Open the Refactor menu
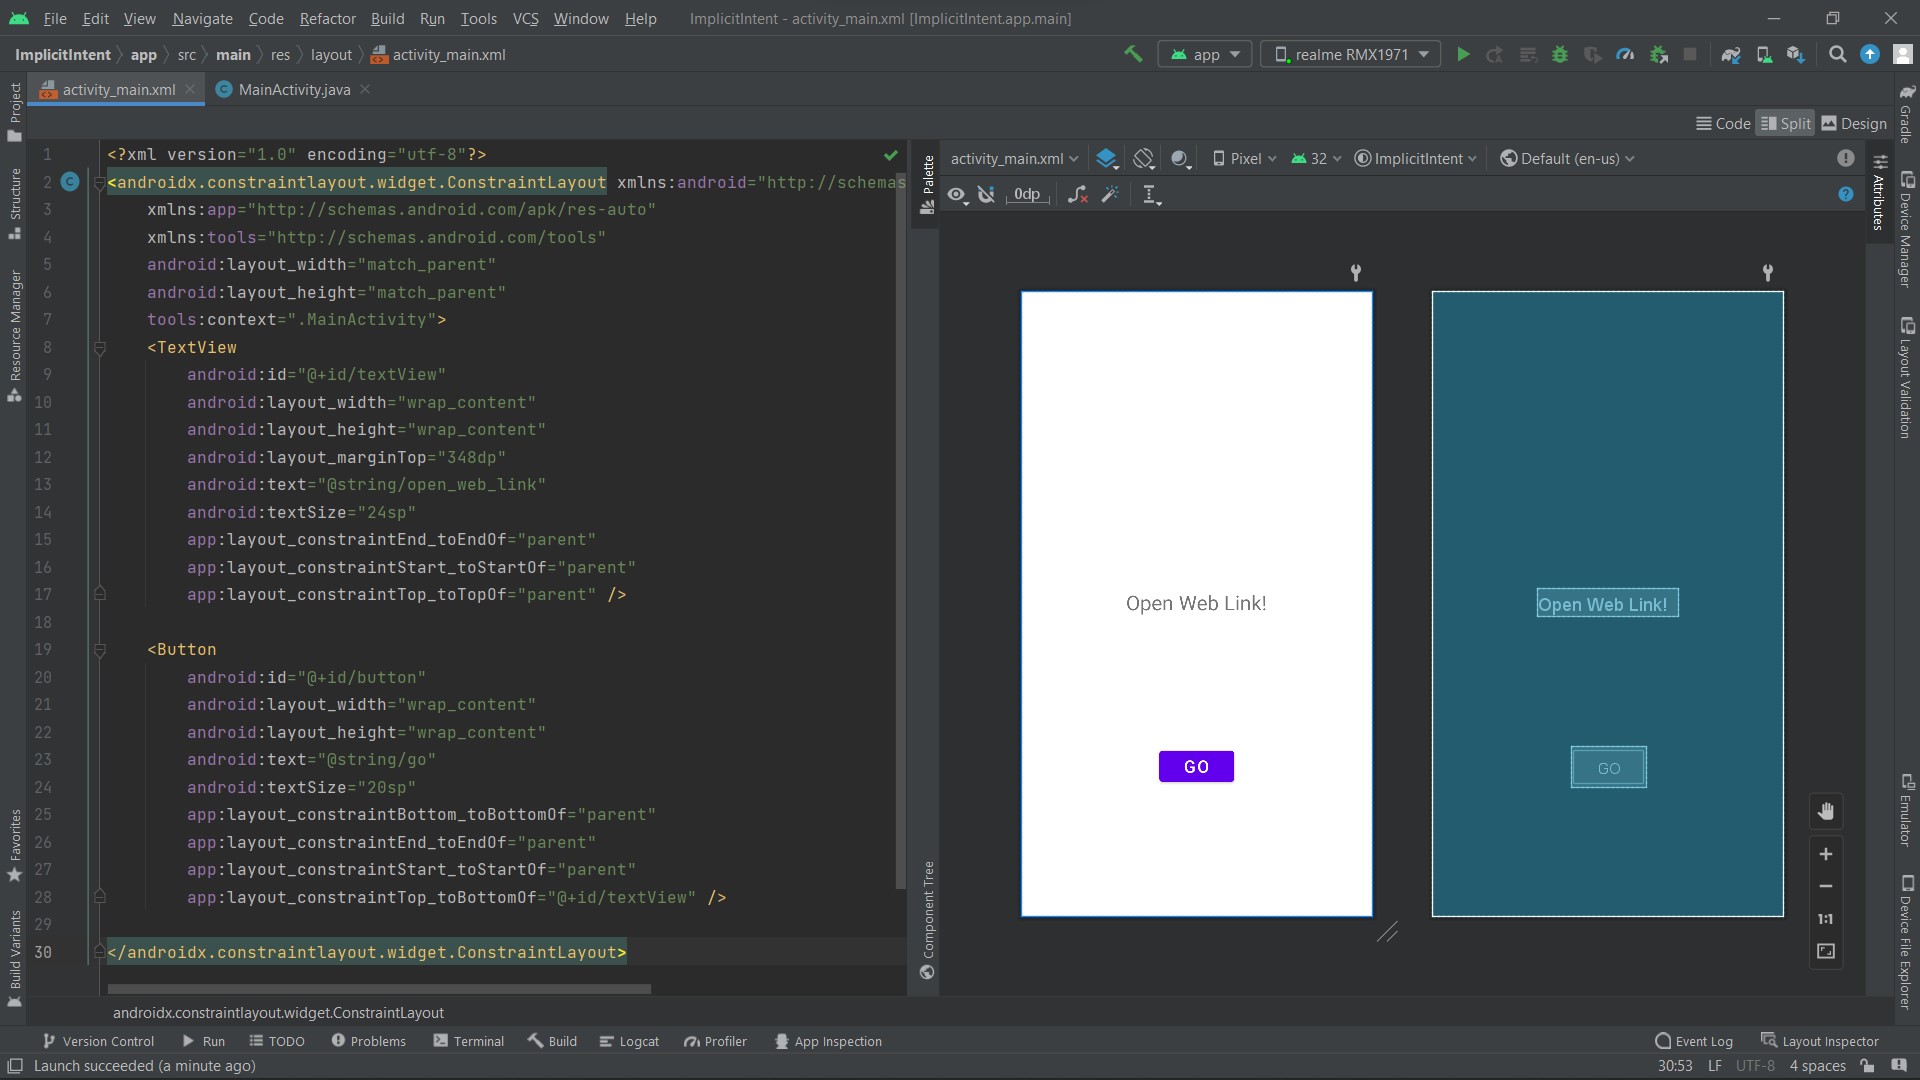Viewport: 1920px width, 1080px height. tap(327, 19)
